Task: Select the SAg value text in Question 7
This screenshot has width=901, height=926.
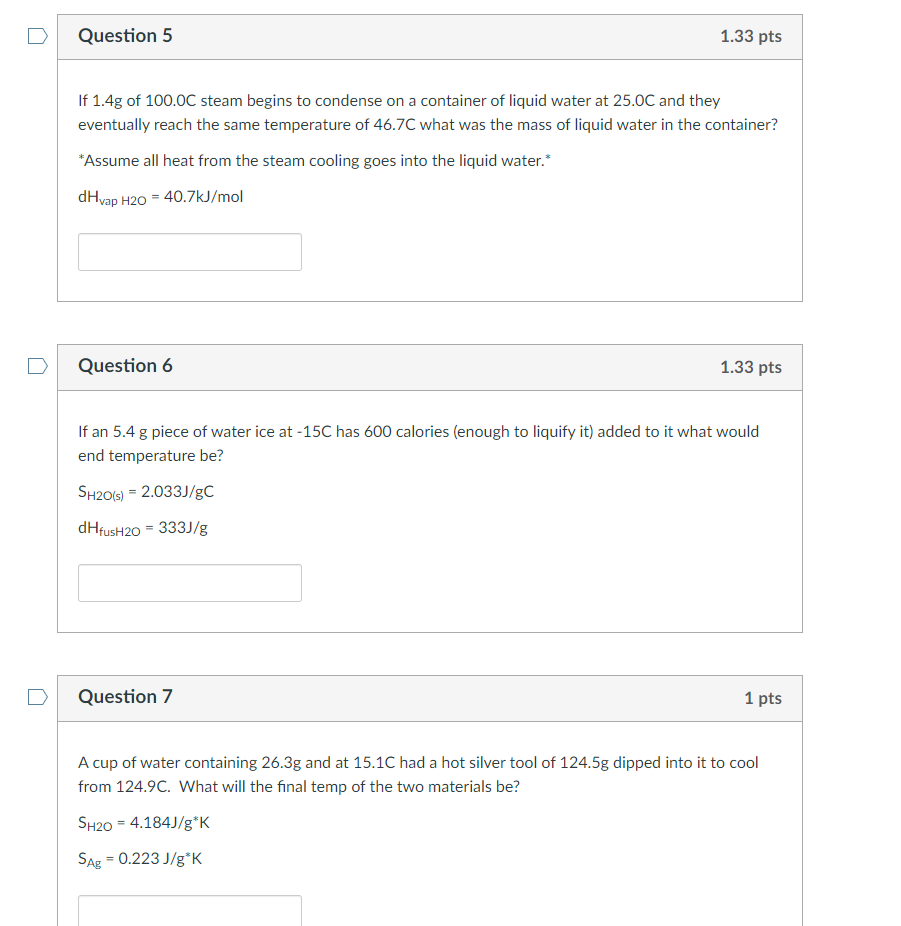Action: point(140,858)
